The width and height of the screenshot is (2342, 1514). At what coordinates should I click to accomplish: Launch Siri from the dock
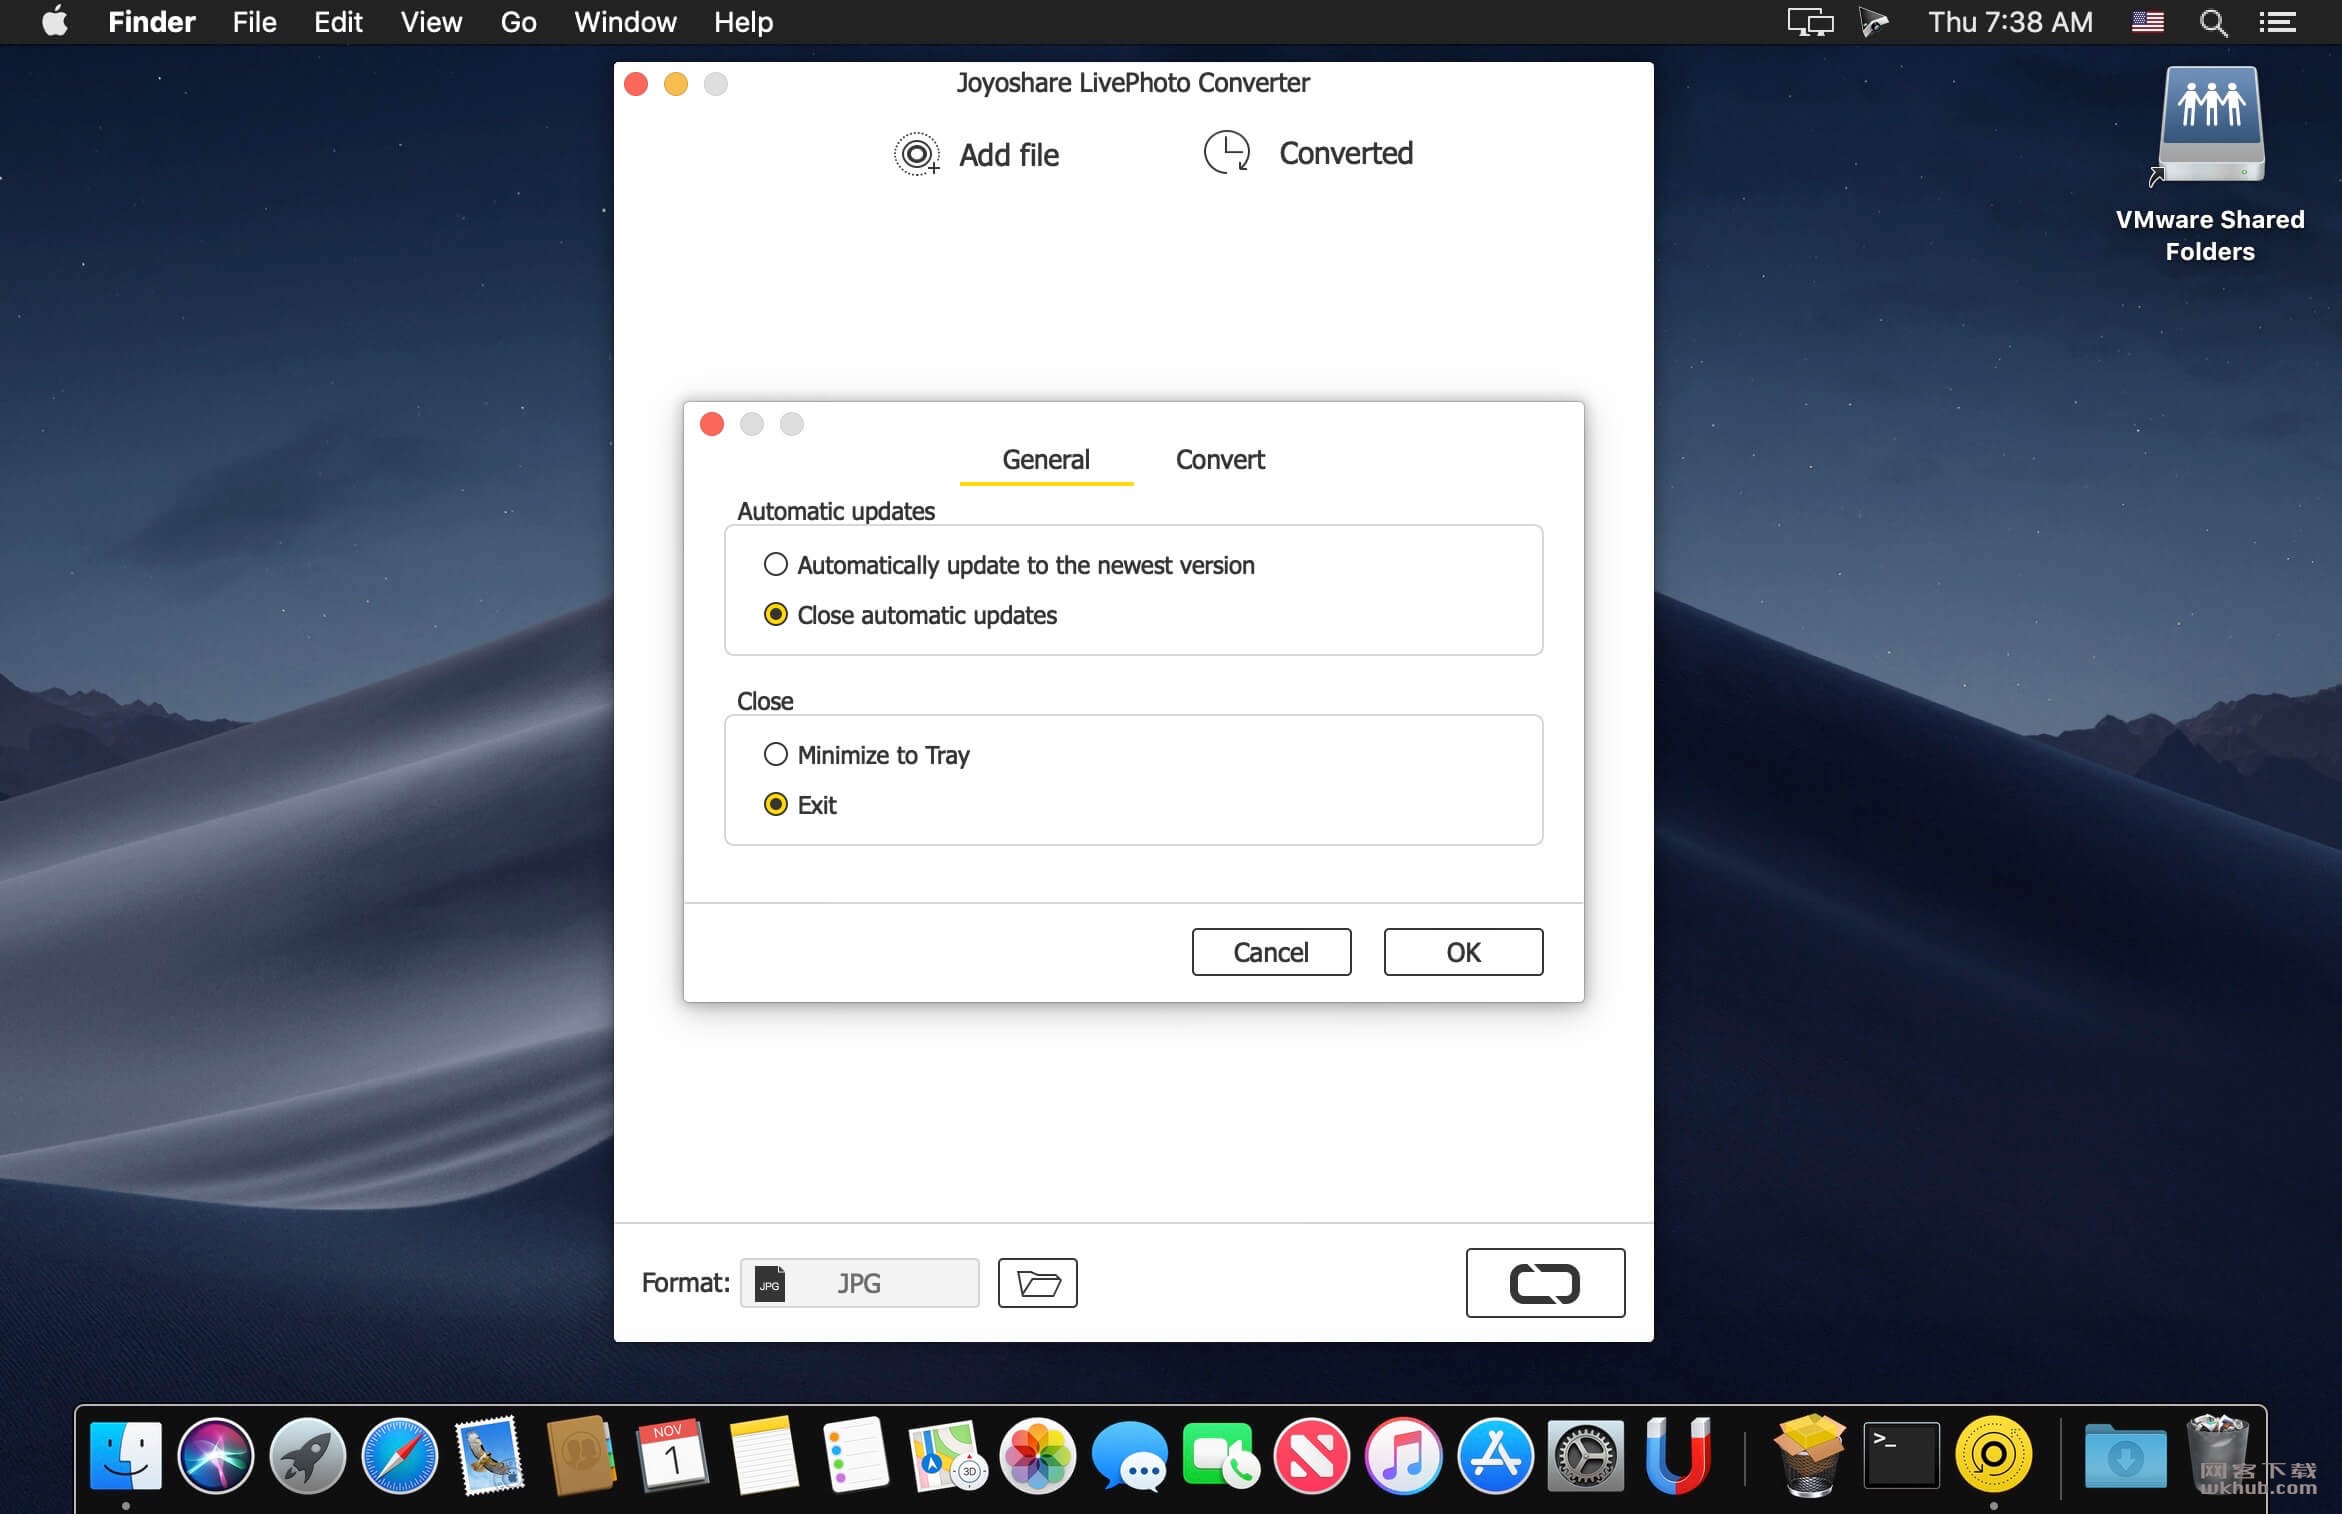(x=216, y=1455)
